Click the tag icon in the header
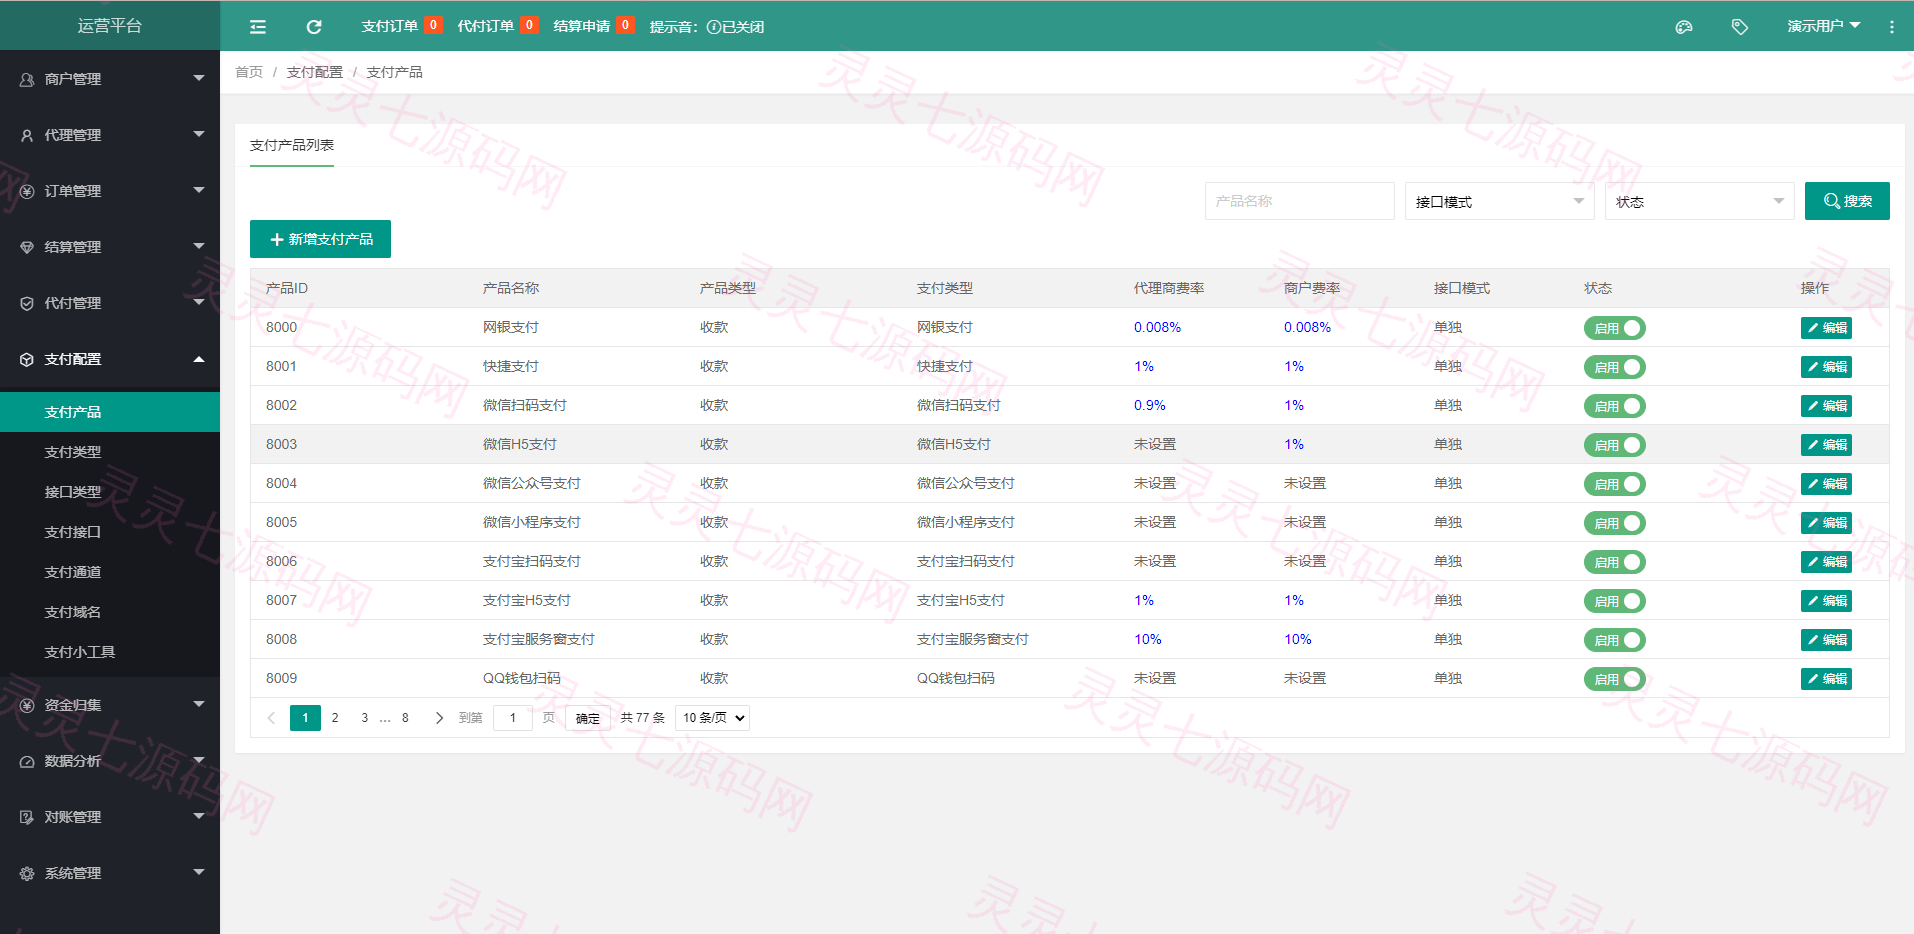 click(1740, 27)
